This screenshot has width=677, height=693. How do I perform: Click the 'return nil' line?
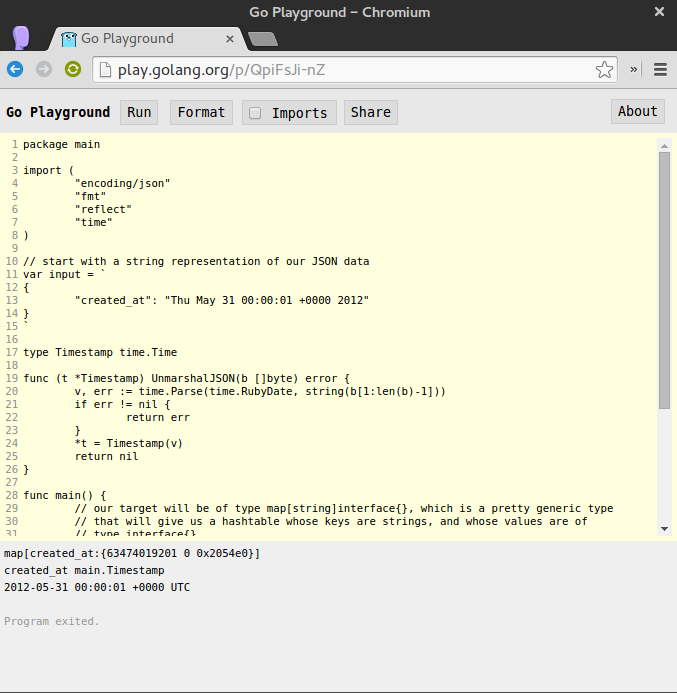click(106, 457)
